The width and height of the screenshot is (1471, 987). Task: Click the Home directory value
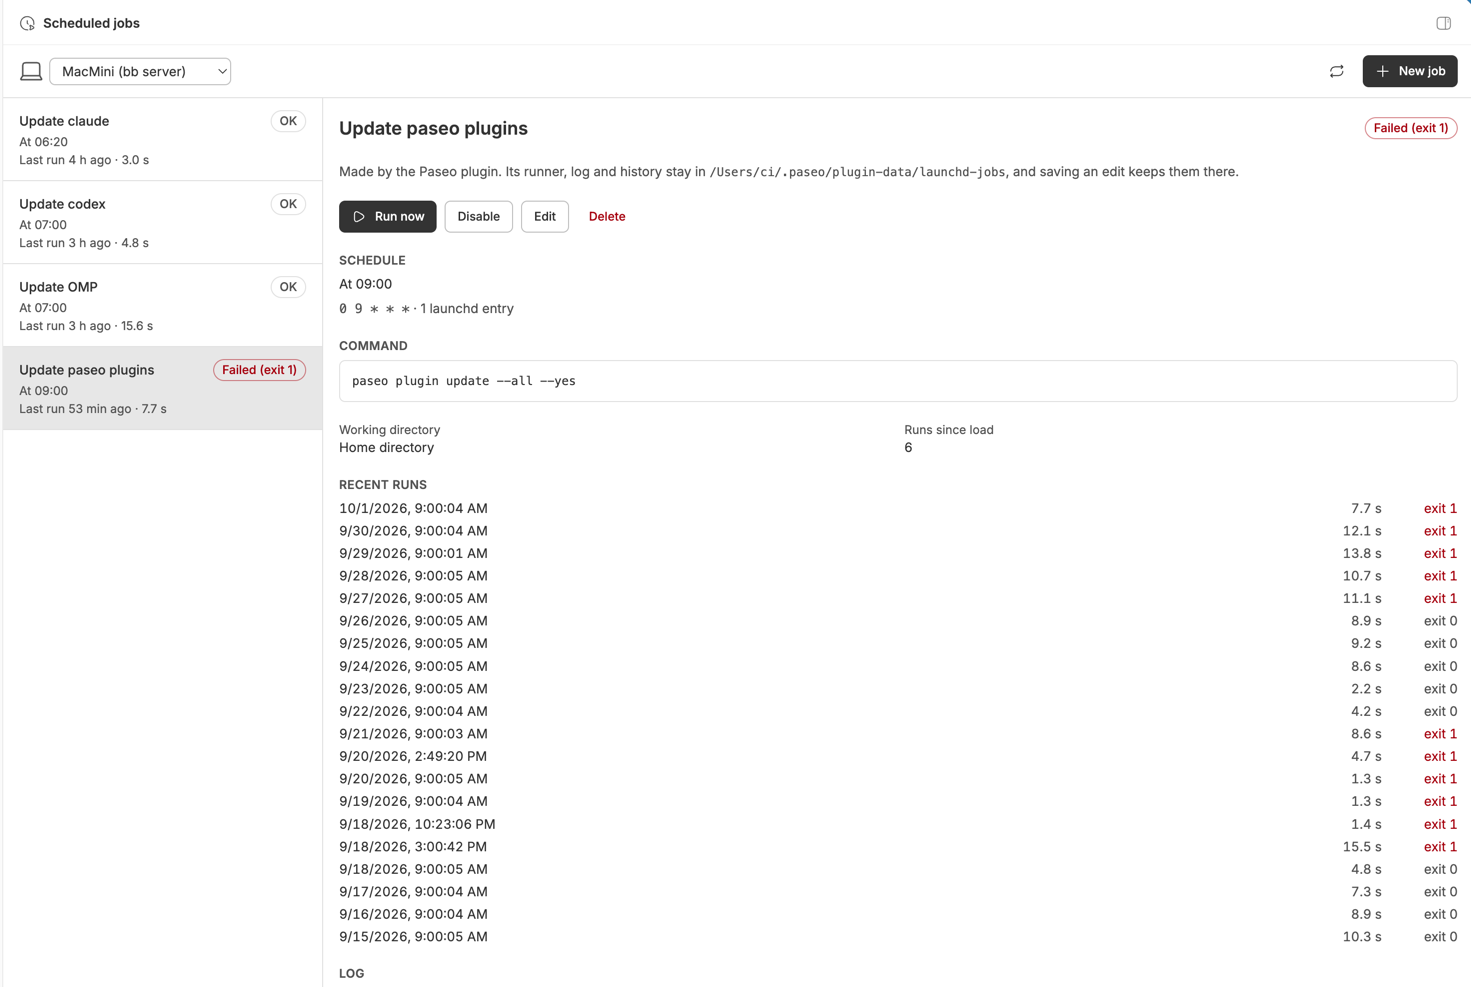coord(386,448)
